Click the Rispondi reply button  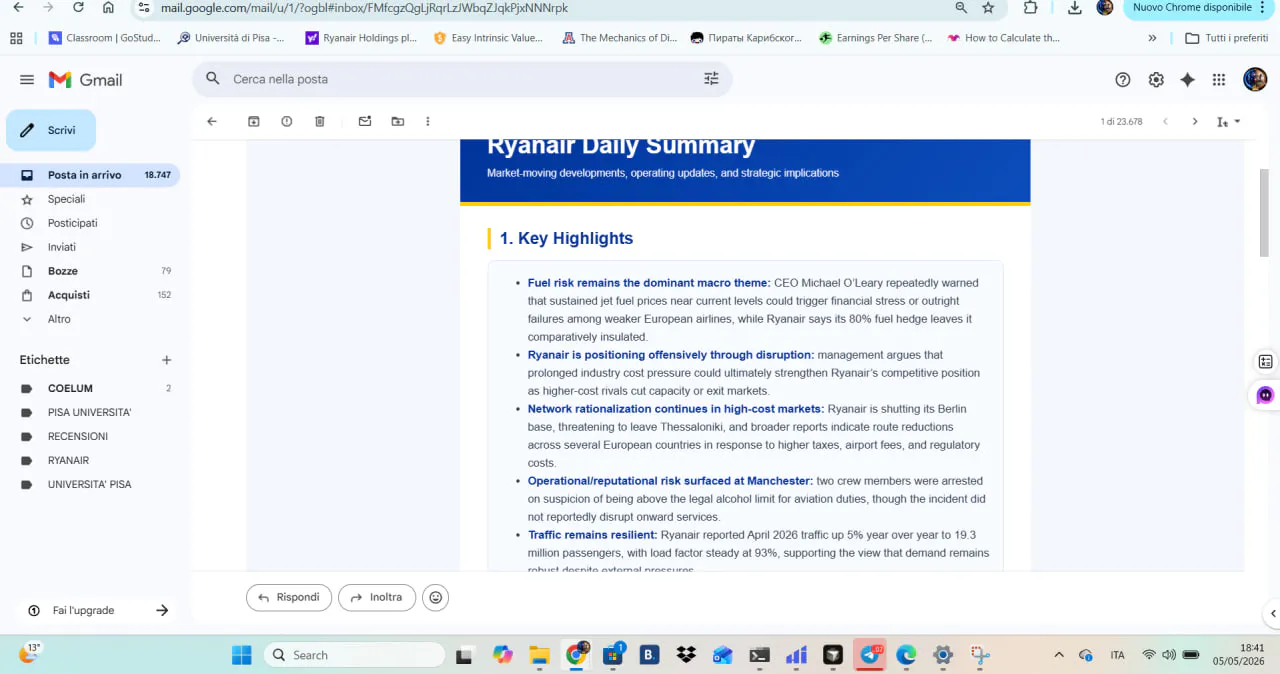tap(289, 598)
